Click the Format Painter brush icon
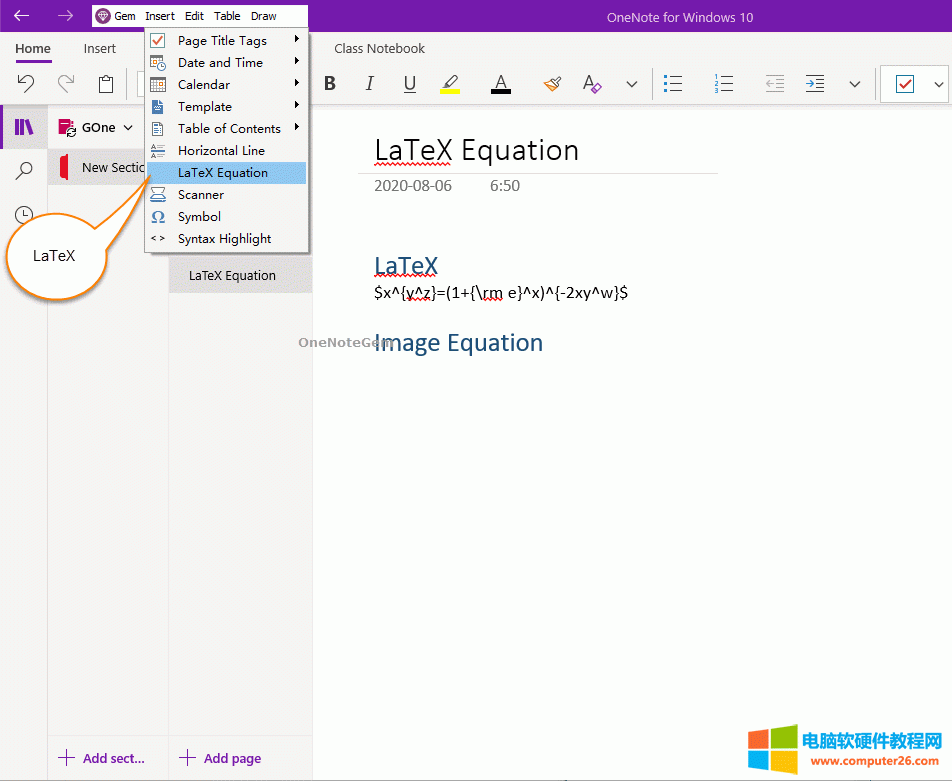Viewport: 952px width, 781px height. tap(552, 84)
